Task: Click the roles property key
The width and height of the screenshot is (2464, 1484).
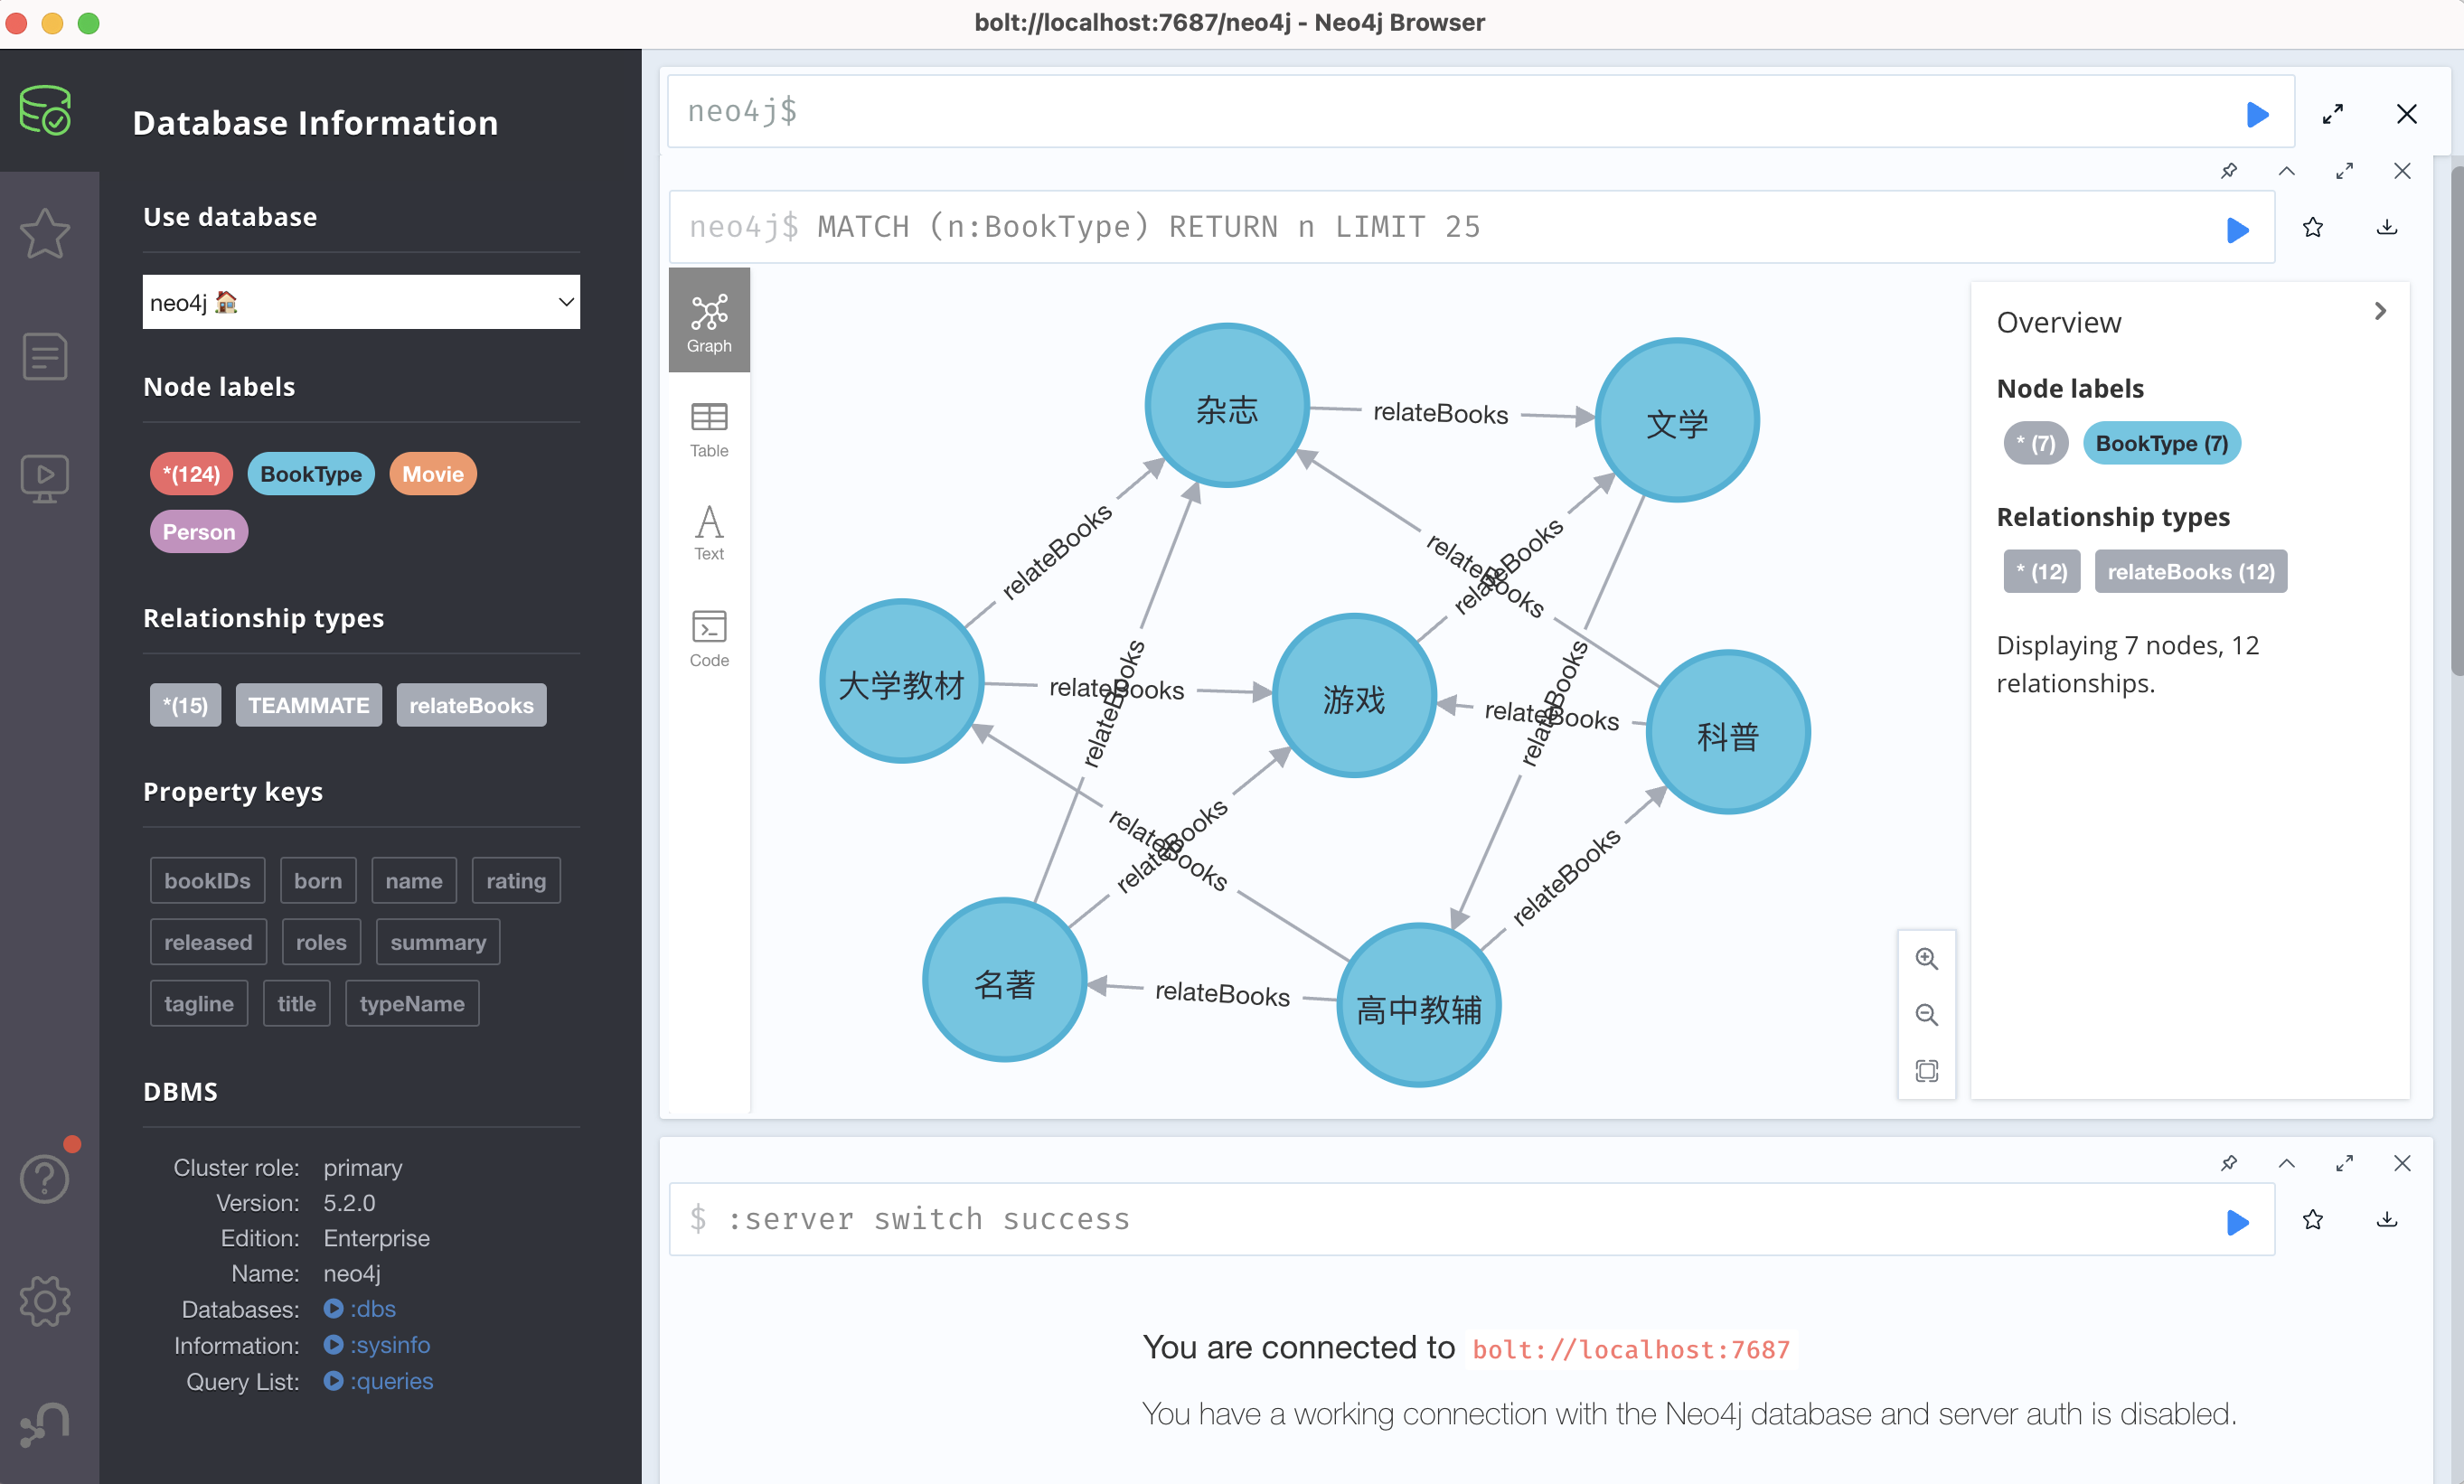Action: pyautogui.click(x=321, y=942)
